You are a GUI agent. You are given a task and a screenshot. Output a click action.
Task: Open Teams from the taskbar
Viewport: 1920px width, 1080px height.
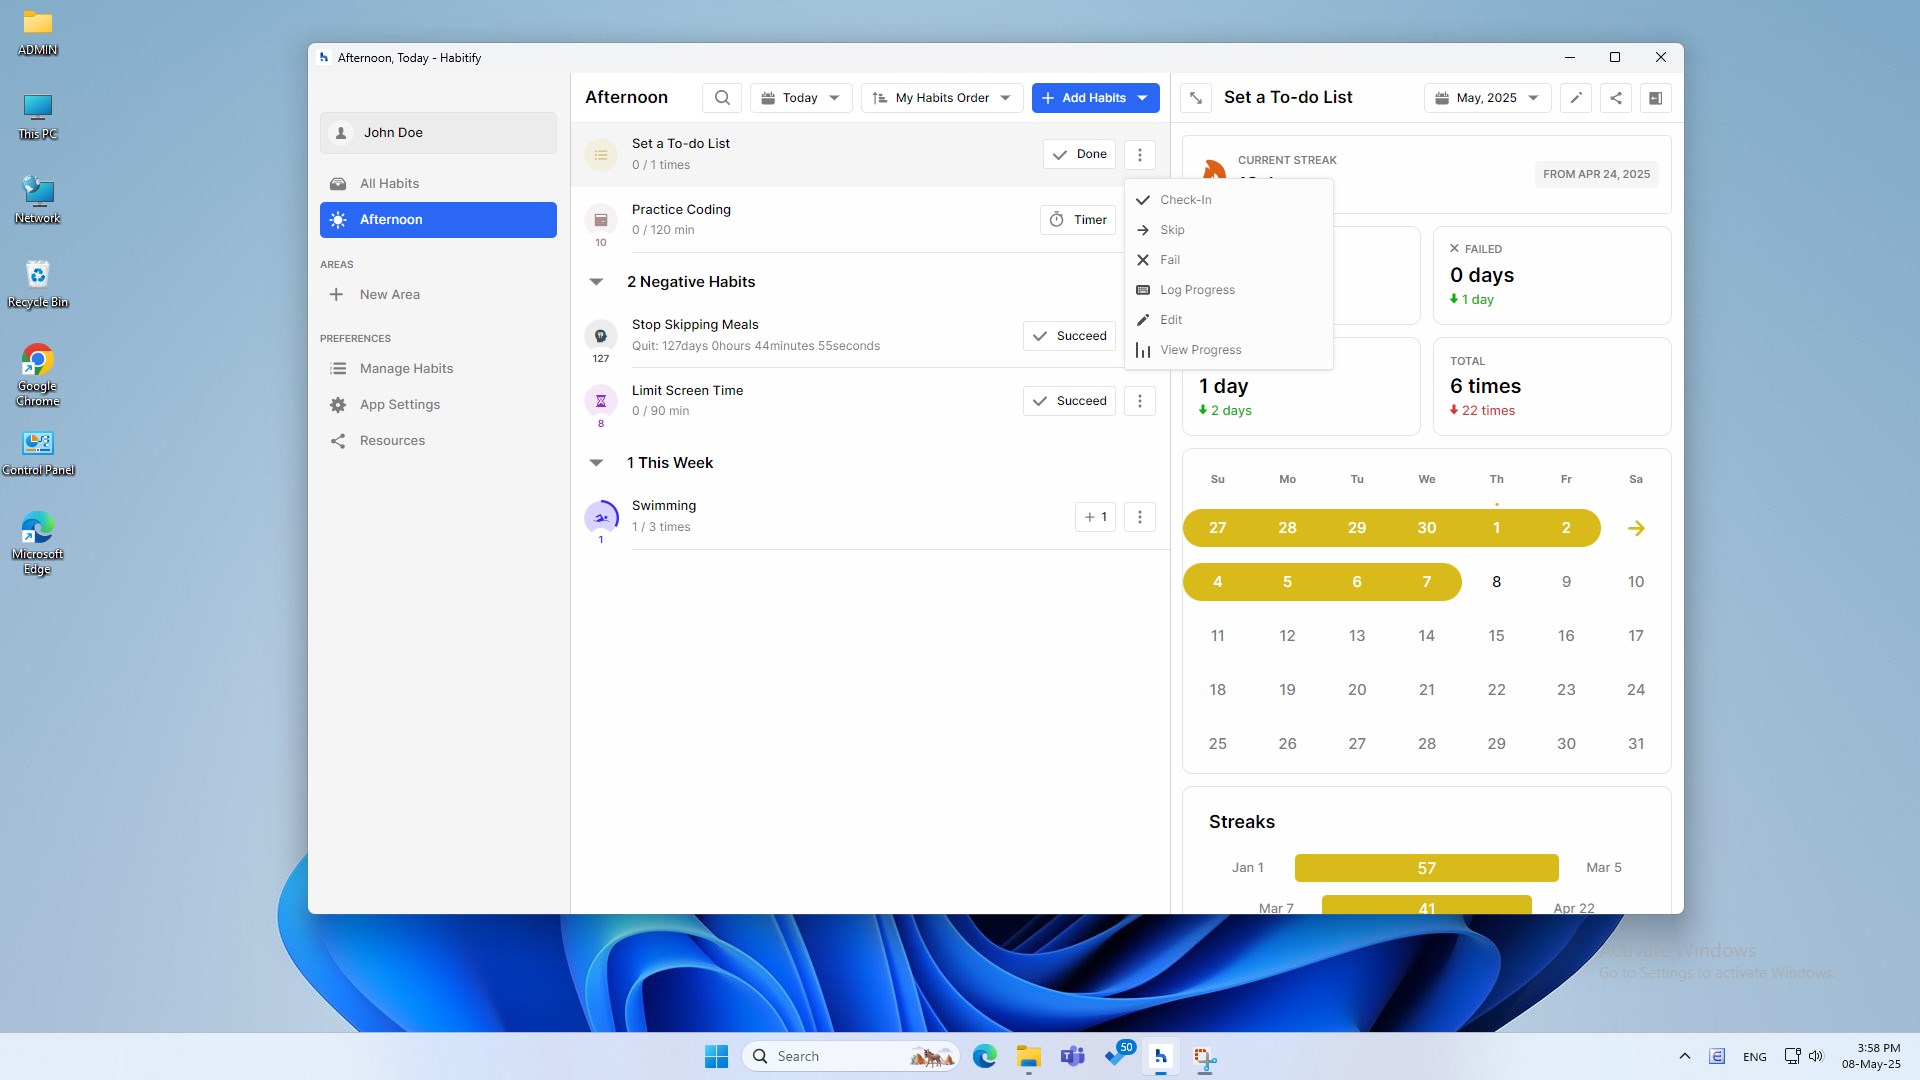(1073, 1056)
